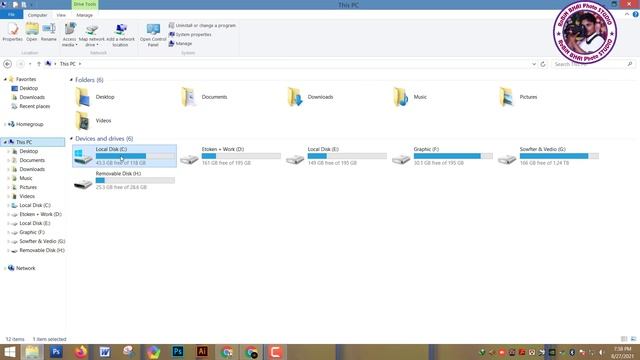Click the Rename ribbon icon
The height and width of the screenshot is (360, 640).
[49, 29]
